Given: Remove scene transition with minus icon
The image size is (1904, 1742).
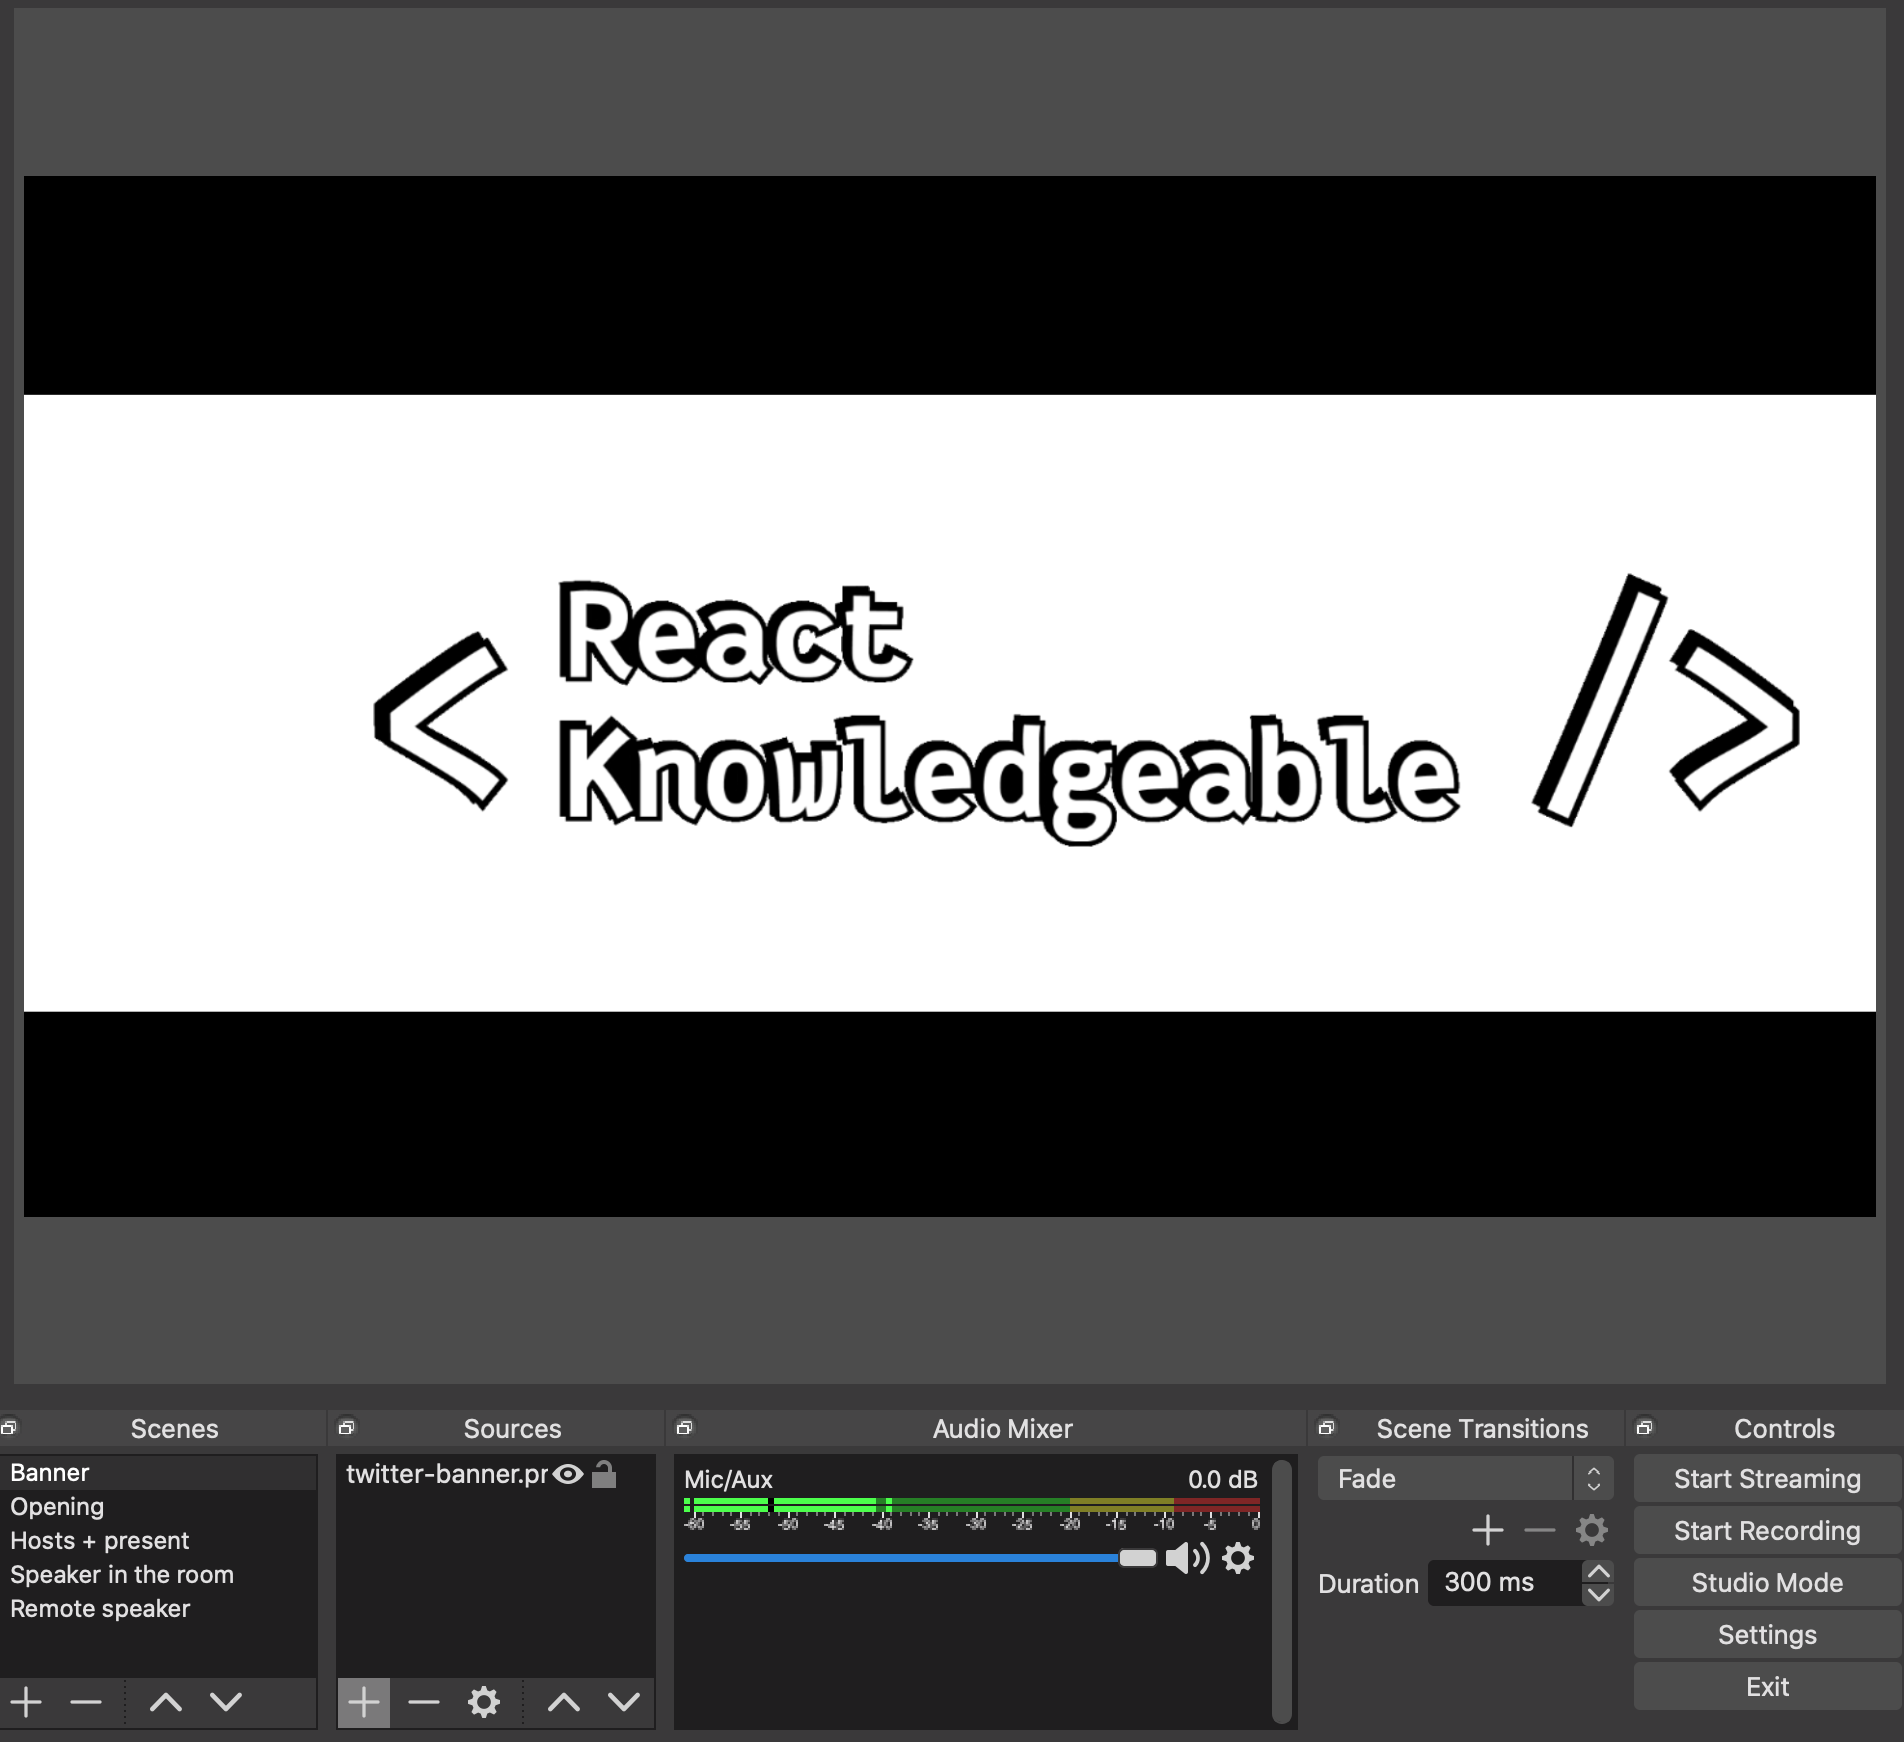Looking at the screenshot, I should tap(1540, 1530).
